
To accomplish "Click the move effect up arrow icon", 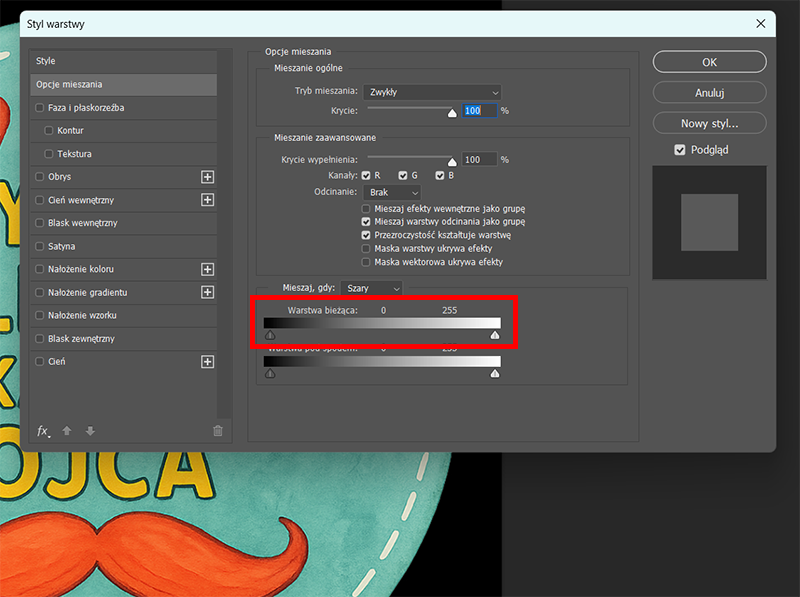I will click(x=67, y=431).
